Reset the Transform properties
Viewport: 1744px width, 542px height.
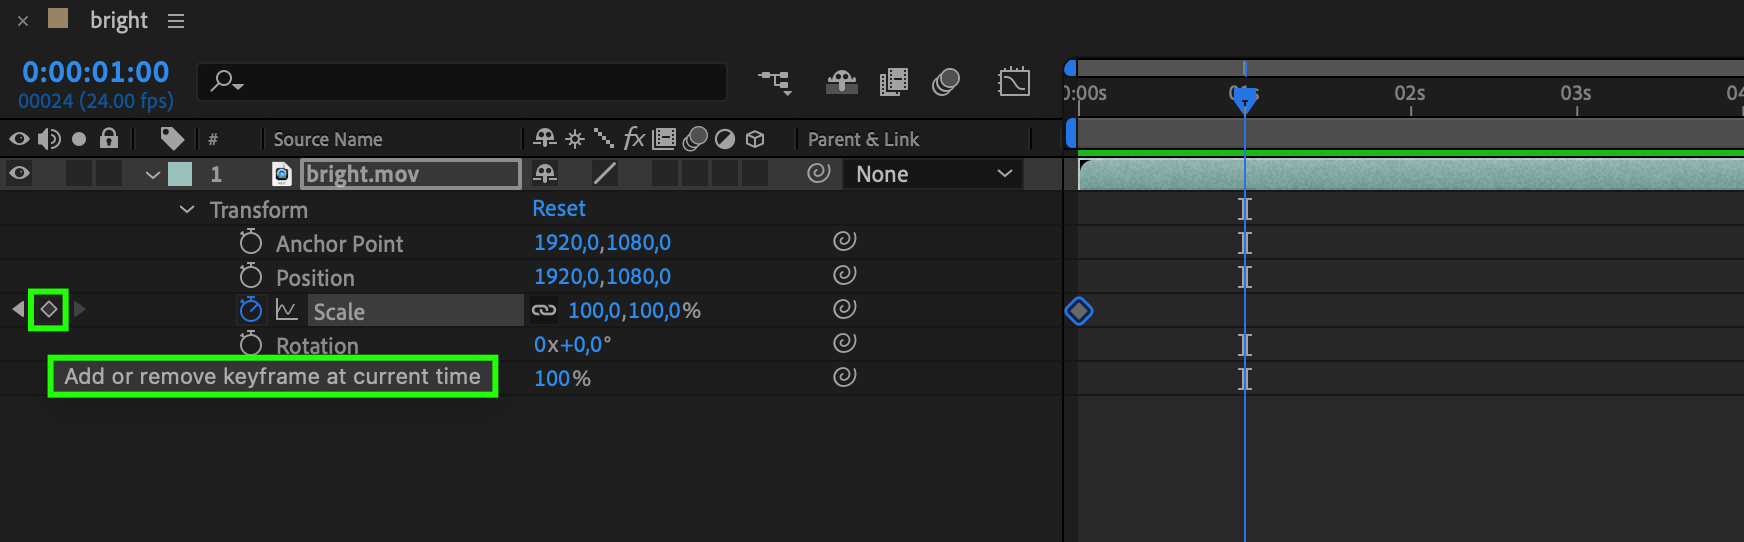(x=558, y=208)
